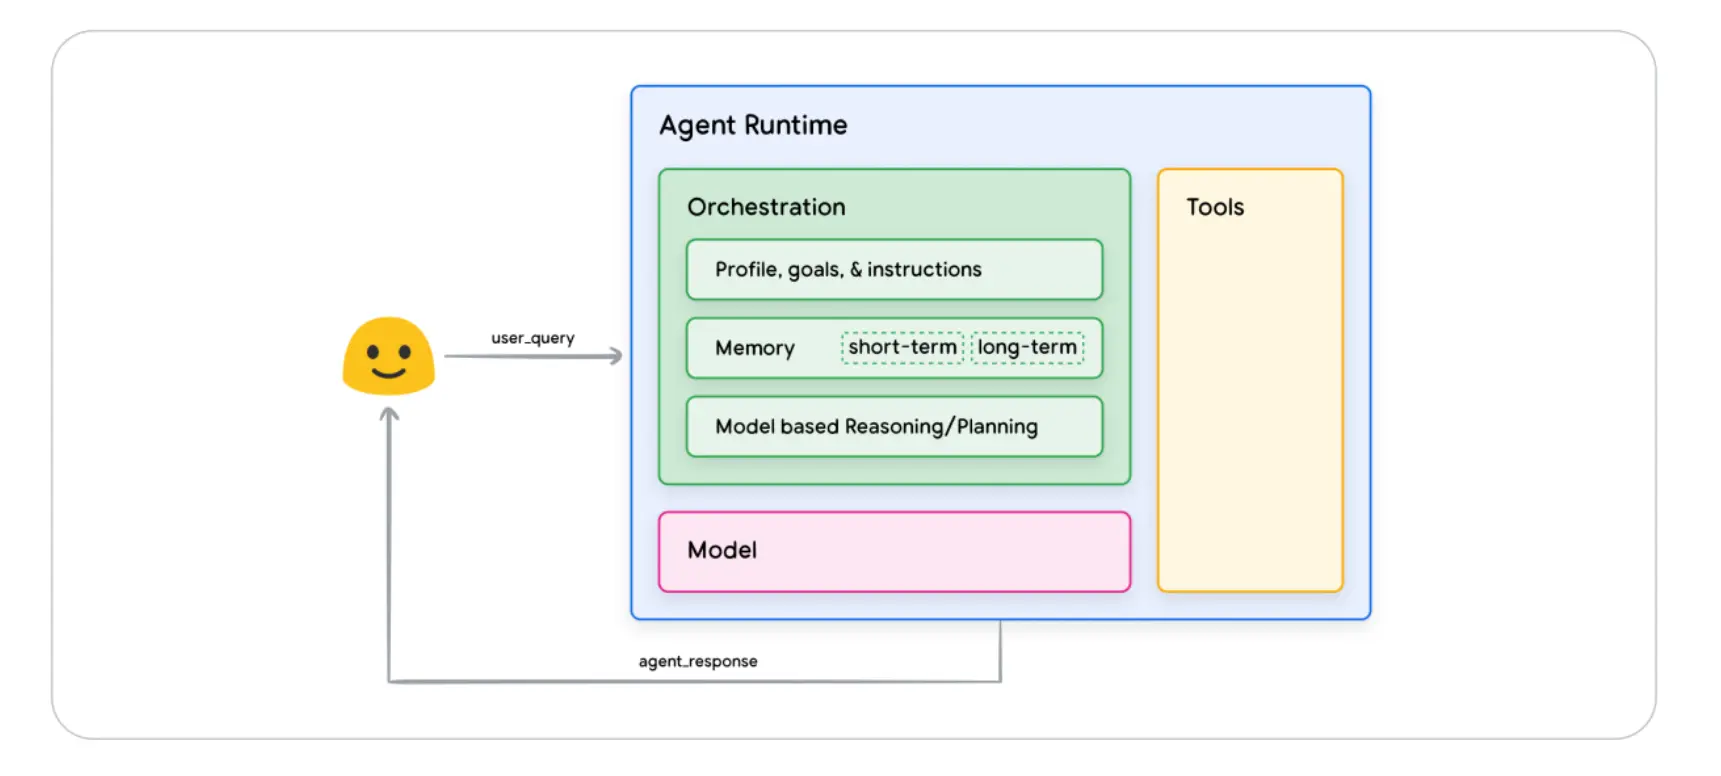Select the short-term memory tag
Screen dimensions: 1721x776
tap(902, 348)
